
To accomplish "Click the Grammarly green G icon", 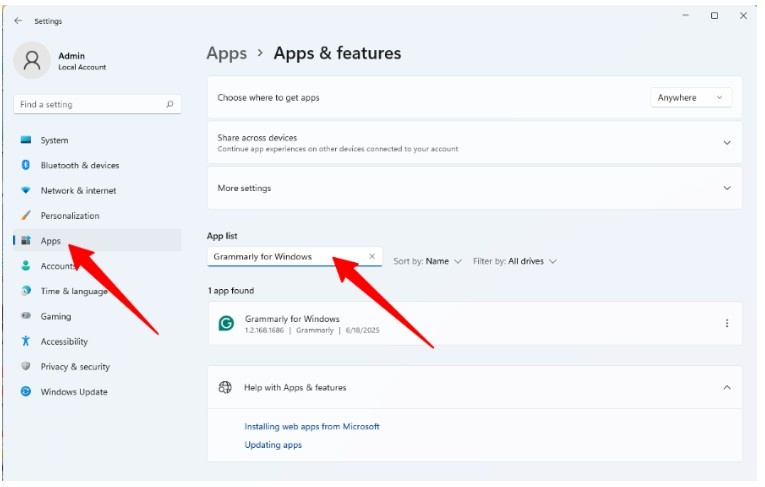I will pyautogui.click(x=226, y=323).
